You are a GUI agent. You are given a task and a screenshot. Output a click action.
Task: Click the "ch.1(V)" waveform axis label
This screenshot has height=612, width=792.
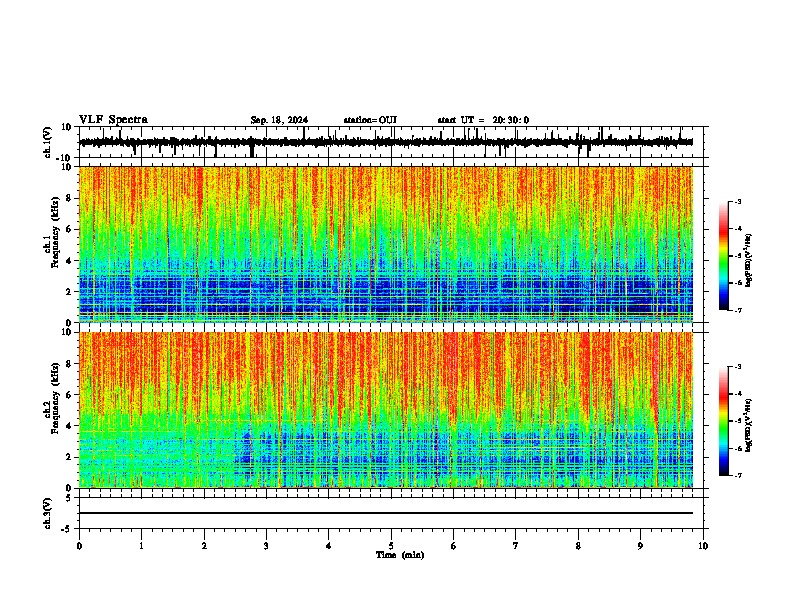(47, 142)
